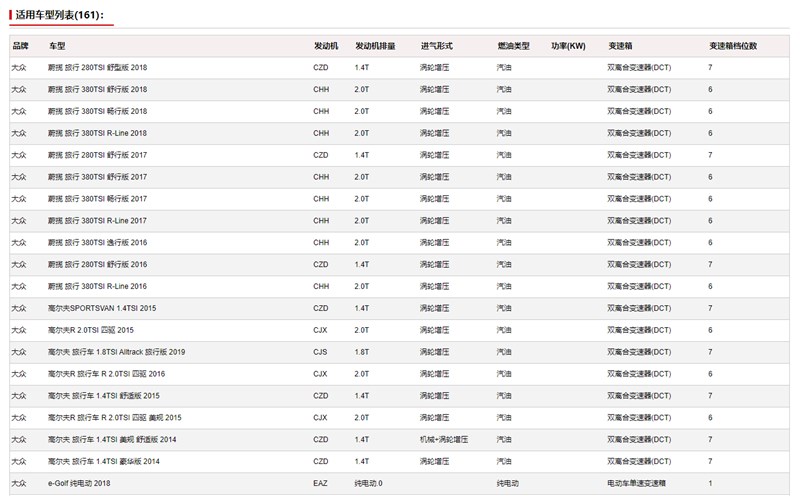Viewport: 800px width, 496px height.
Task: Click 双离合变速器(DCT) in the Alltrack 2019 row
Action: 639,352
